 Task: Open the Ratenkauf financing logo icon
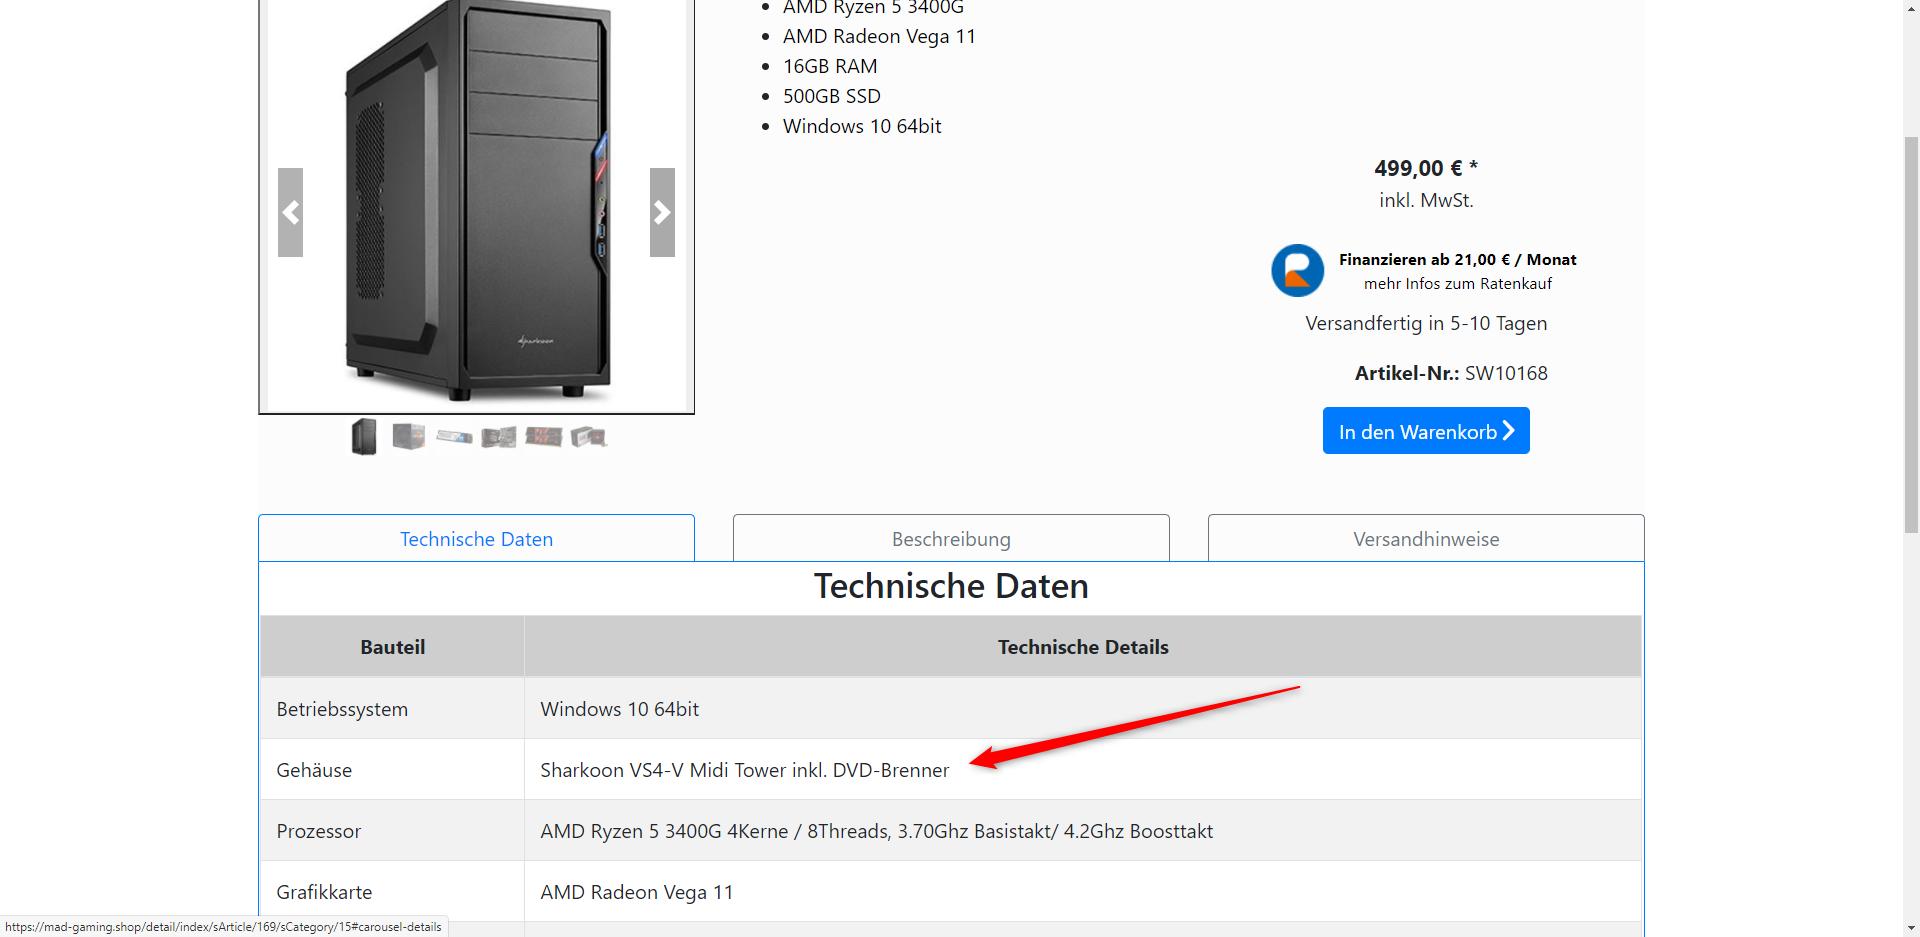coord(1297,271)
